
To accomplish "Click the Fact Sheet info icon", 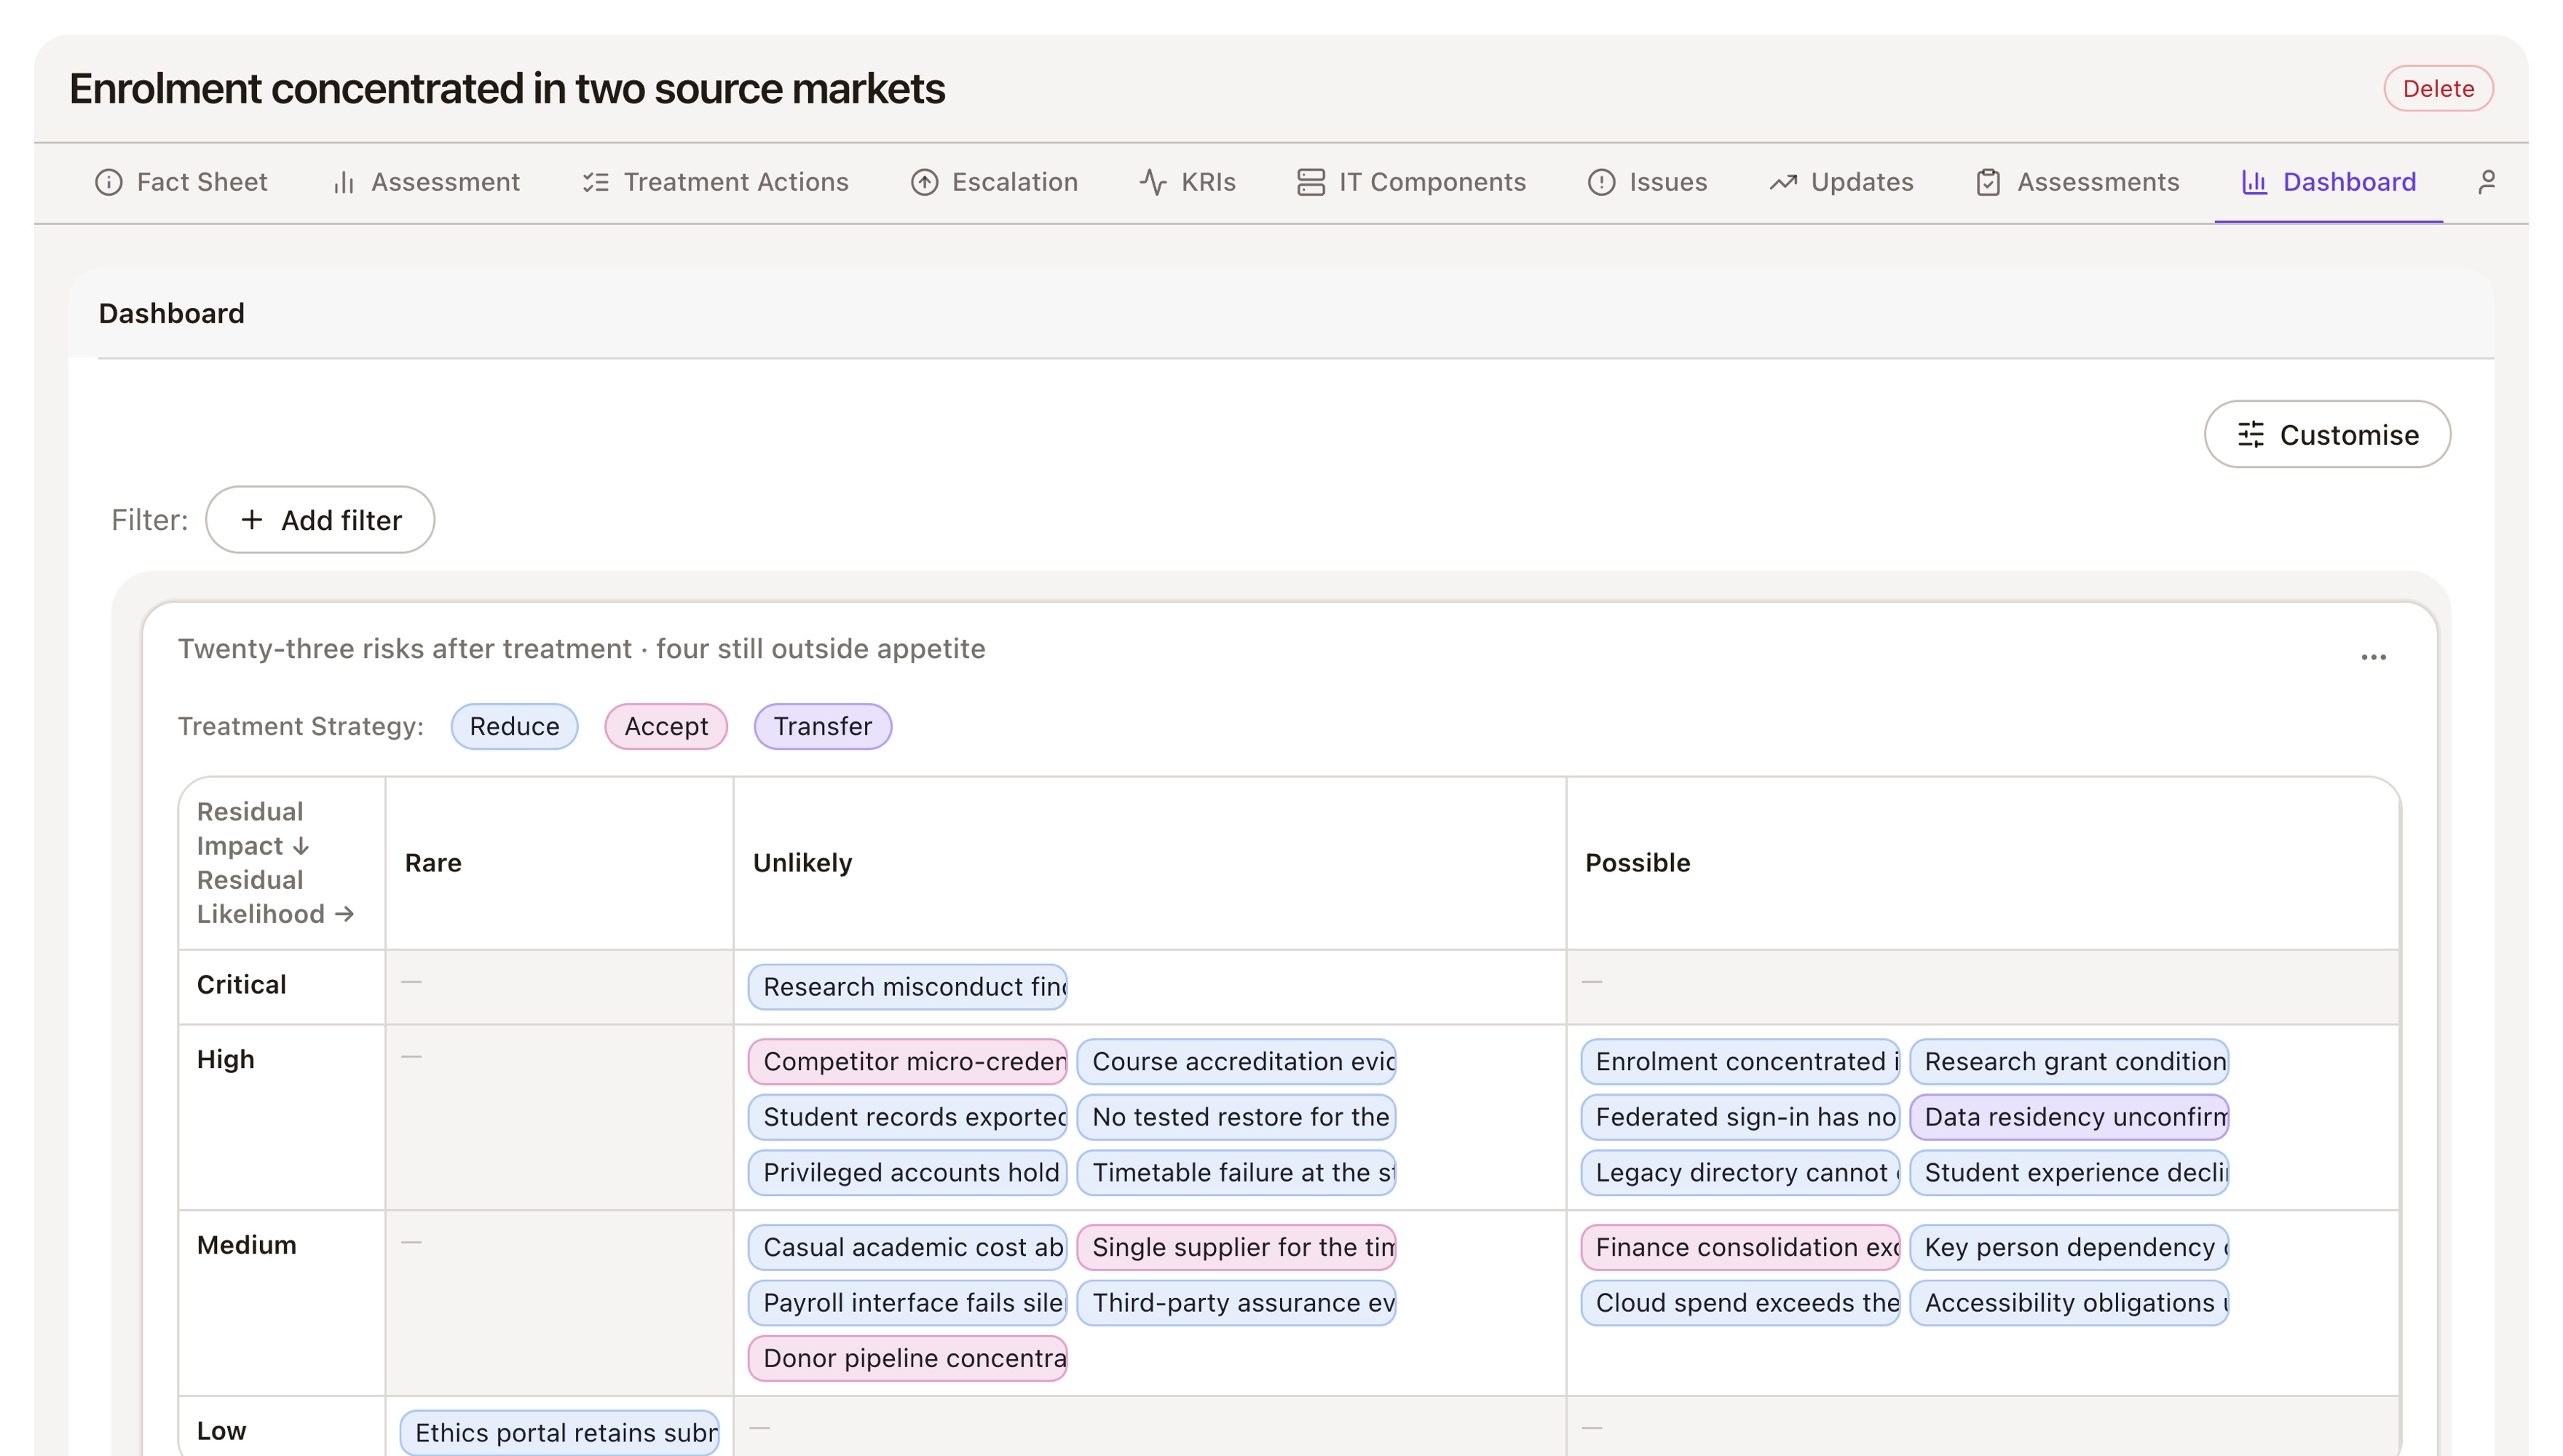I will 108,182.
